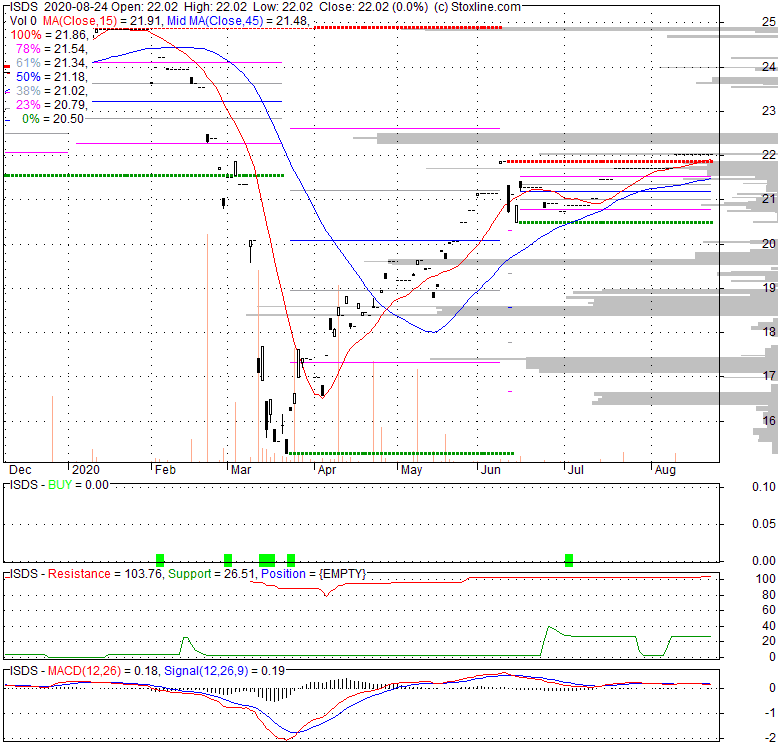
Task: Click the 40 label on resistance axis
Action: [x=769, y=626]
